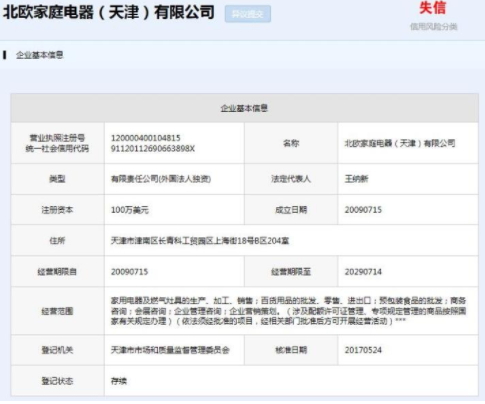Click the 住所 field label

[x=57, y=241]
